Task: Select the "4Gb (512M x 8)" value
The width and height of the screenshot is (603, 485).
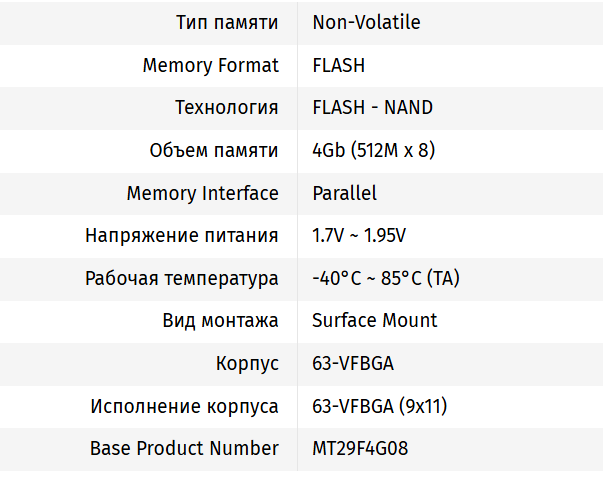Action: (374, 151)
